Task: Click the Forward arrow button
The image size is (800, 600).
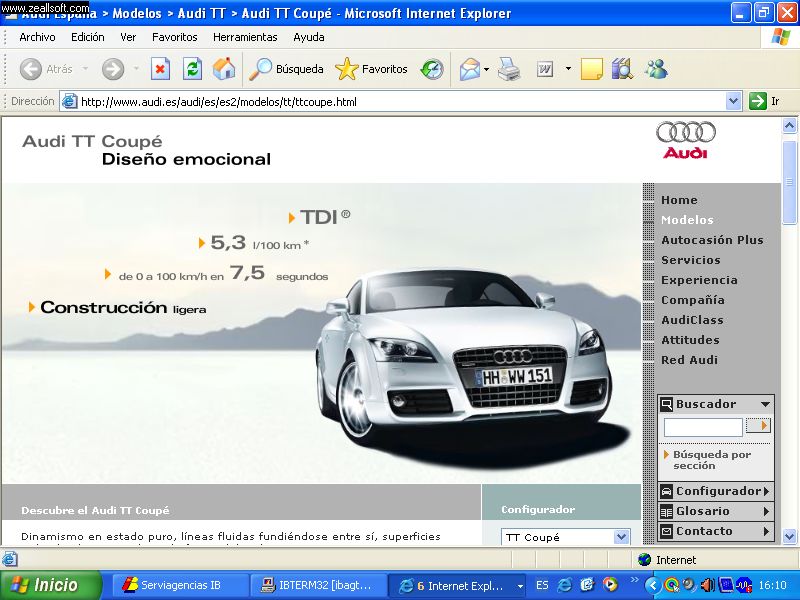Action: (x=113, y=69)
